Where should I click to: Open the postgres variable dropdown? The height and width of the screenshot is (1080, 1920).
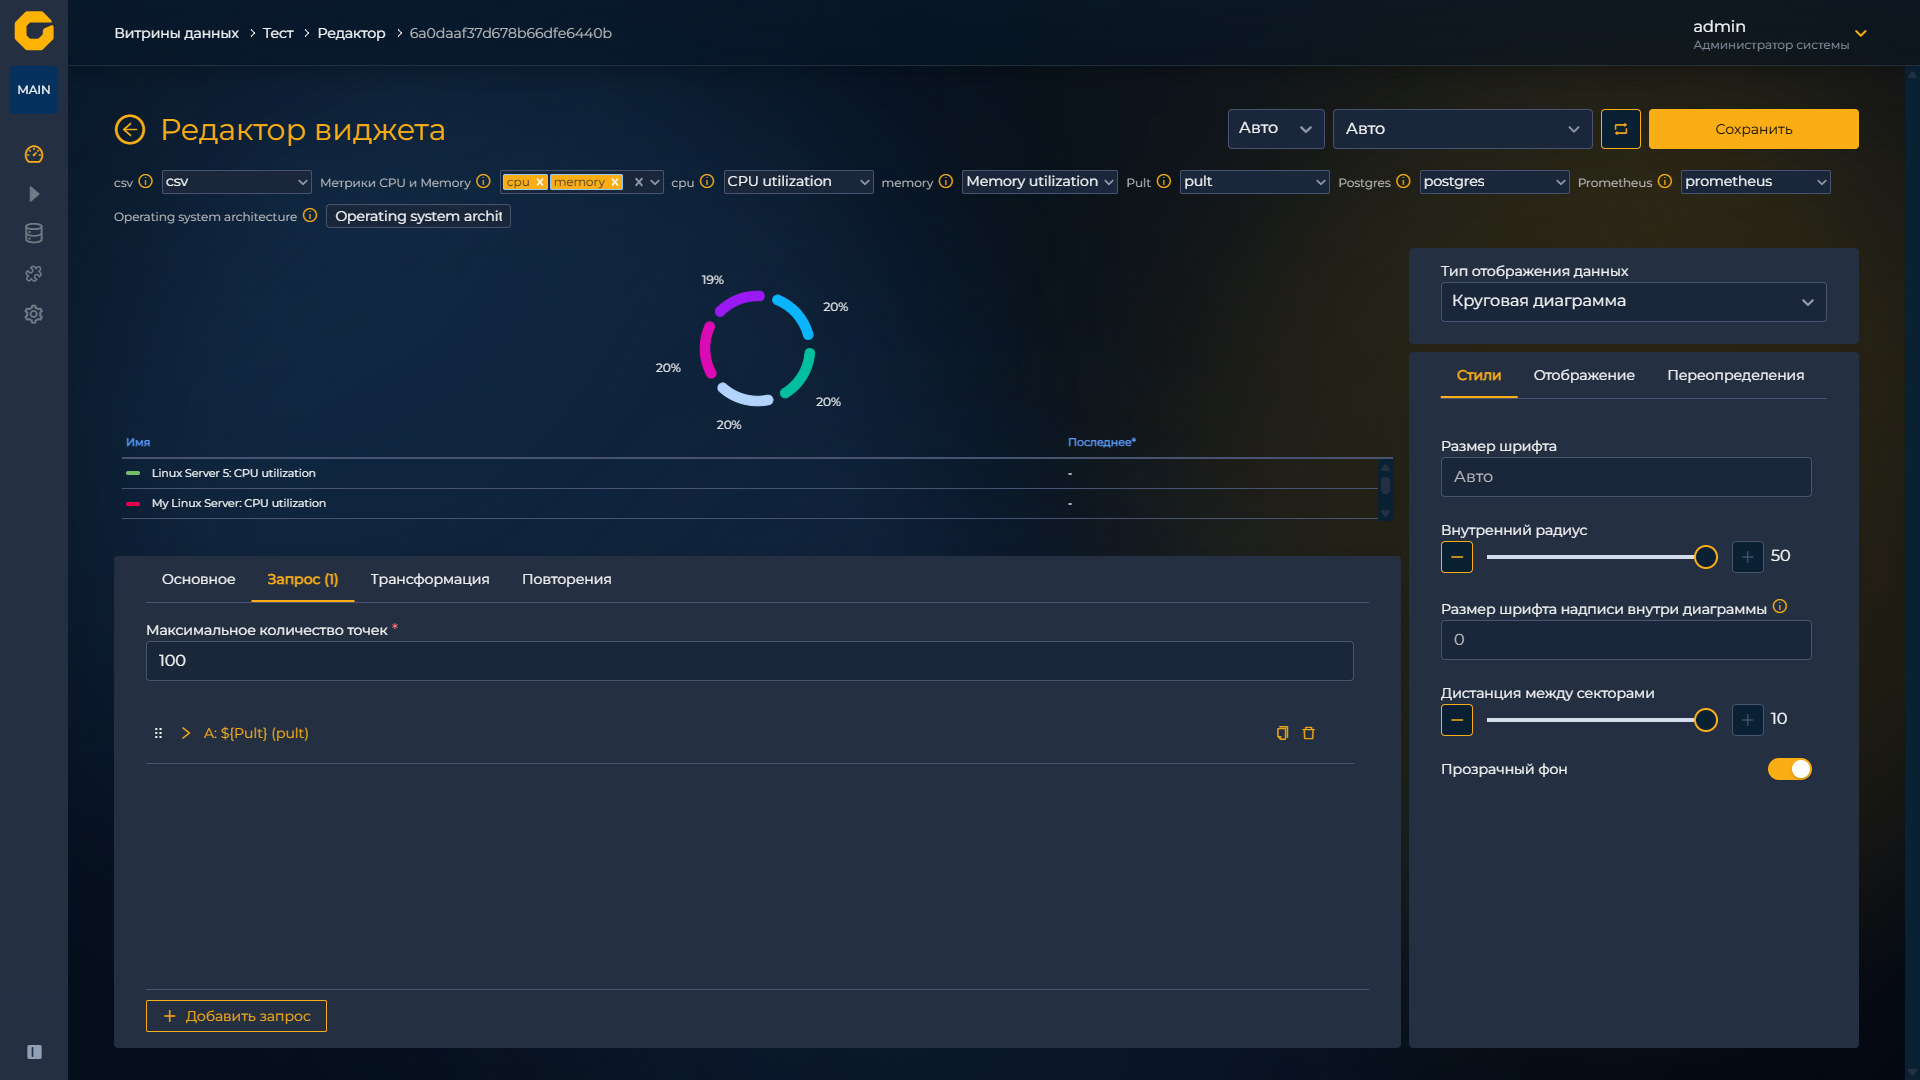[x=1494, y=181]
